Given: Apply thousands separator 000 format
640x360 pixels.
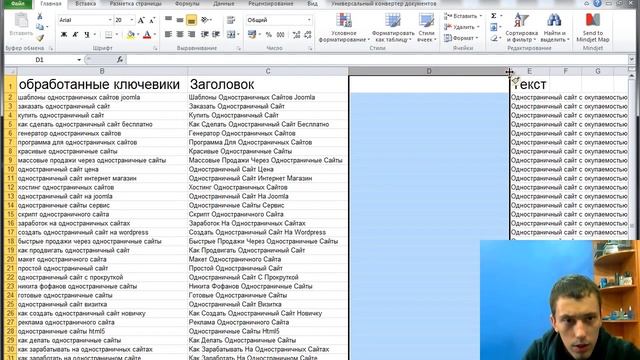Looking at the screenshot, I should tap(280, 35).
